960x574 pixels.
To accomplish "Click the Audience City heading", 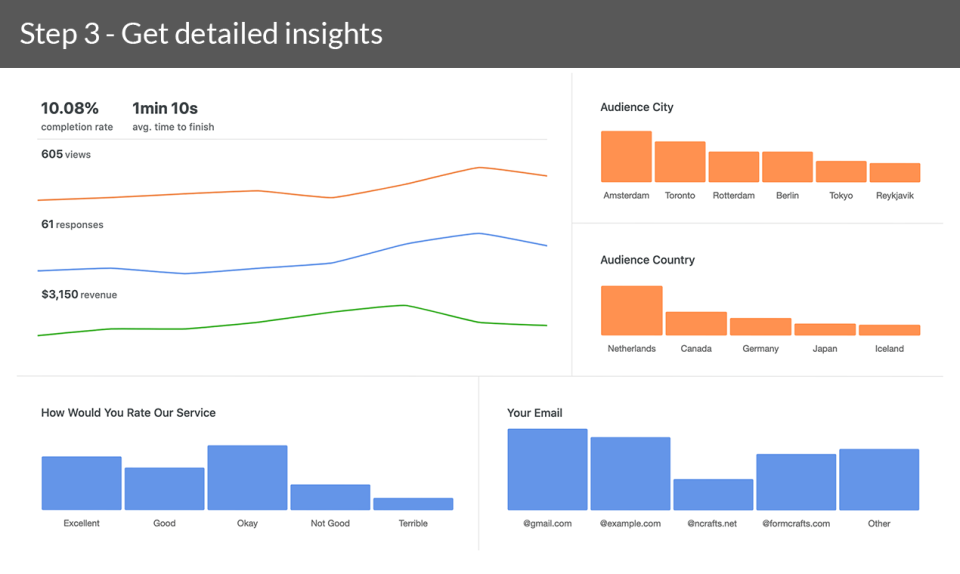I will click(637, 107).
